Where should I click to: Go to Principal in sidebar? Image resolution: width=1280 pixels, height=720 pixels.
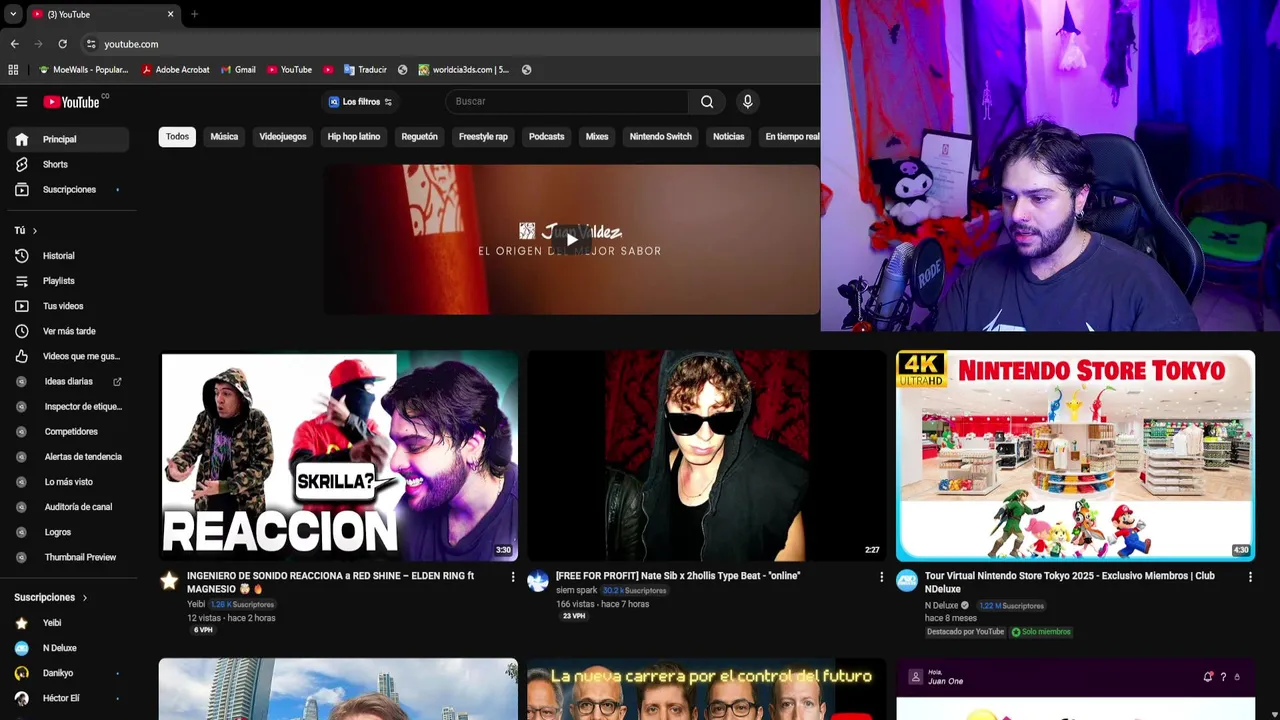(x=68, y=139)
